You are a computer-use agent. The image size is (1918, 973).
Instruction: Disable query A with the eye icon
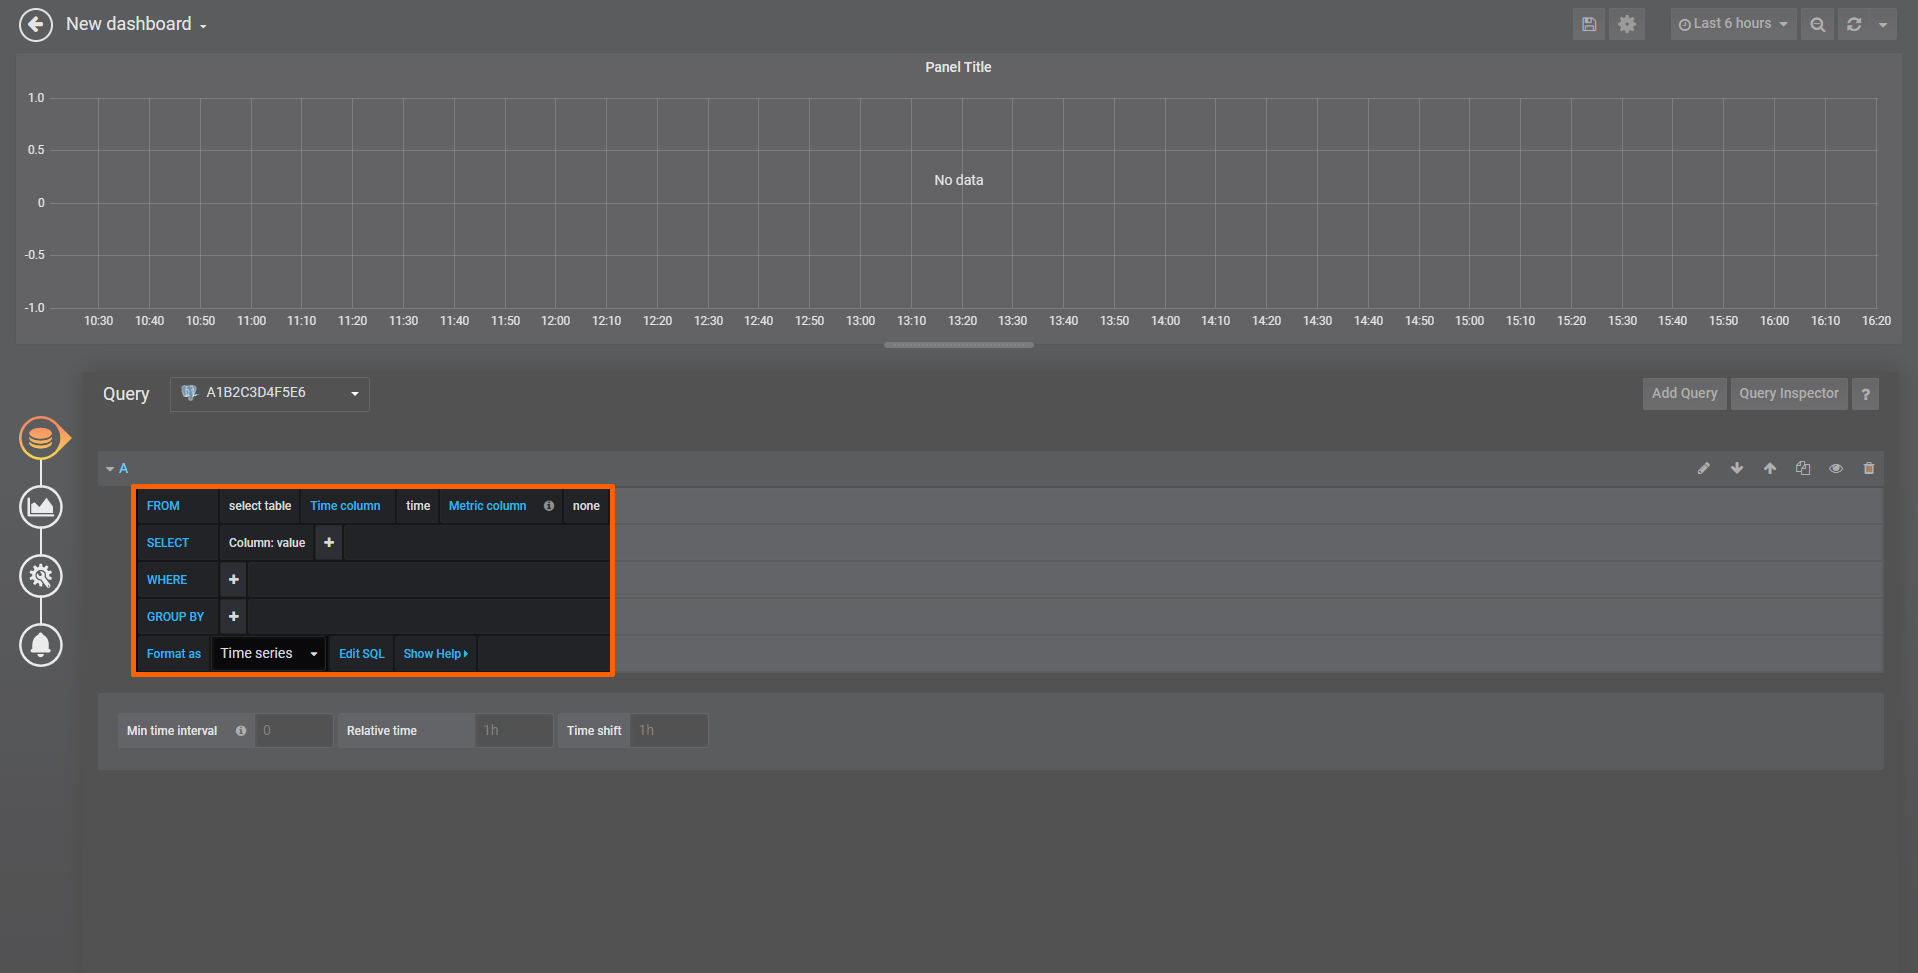pos(1835,467)
